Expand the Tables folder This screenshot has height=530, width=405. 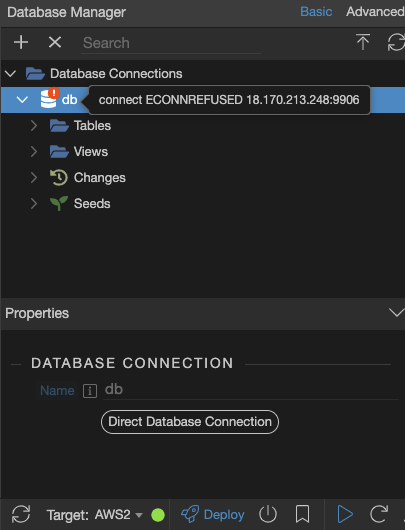tap(34, 126)
